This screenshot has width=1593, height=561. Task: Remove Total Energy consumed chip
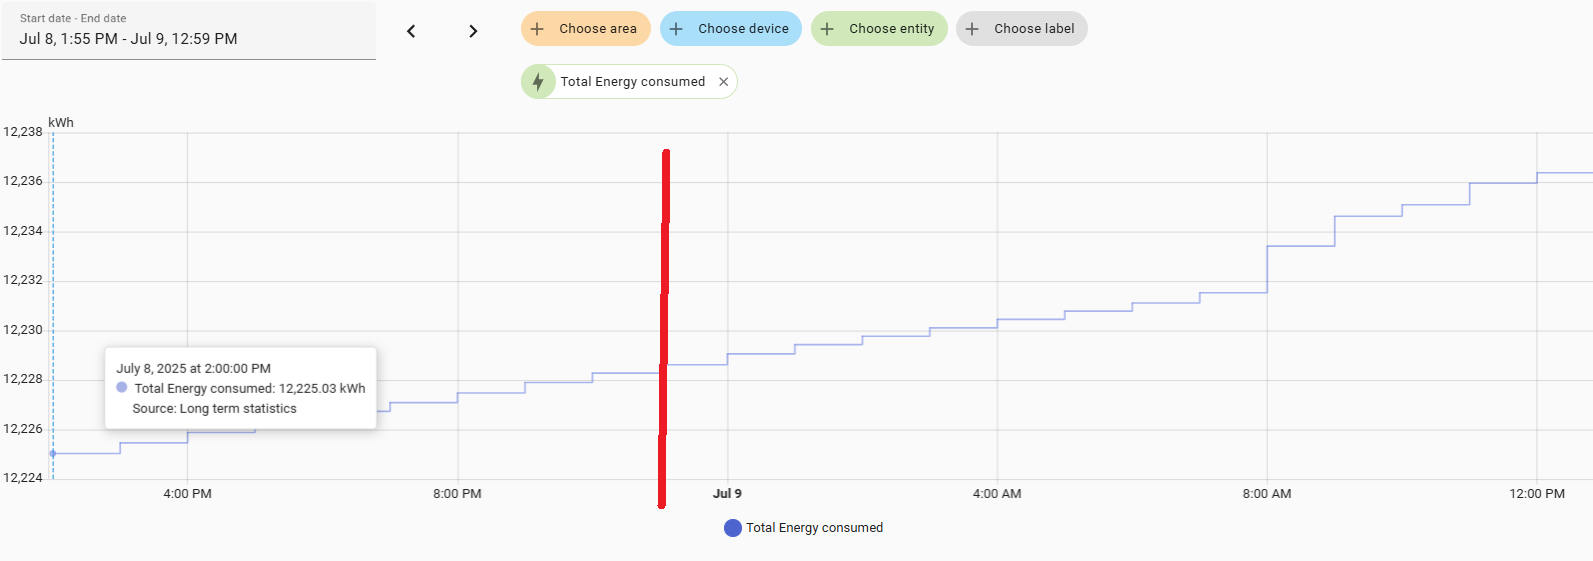pyautogui.click(x=724, y=82)
